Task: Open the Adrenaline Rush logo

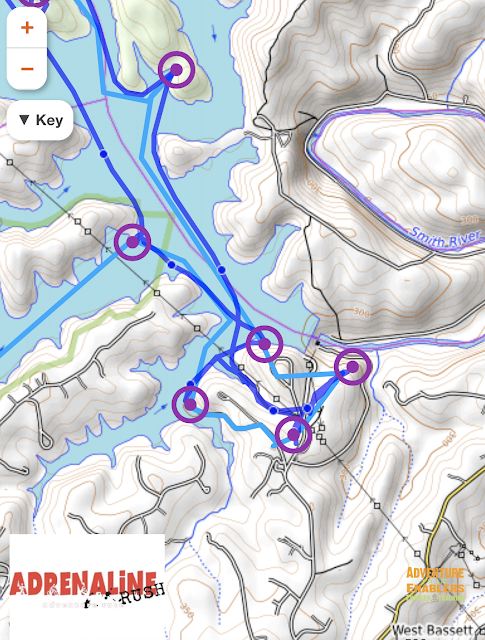Action: pos(87,587)
